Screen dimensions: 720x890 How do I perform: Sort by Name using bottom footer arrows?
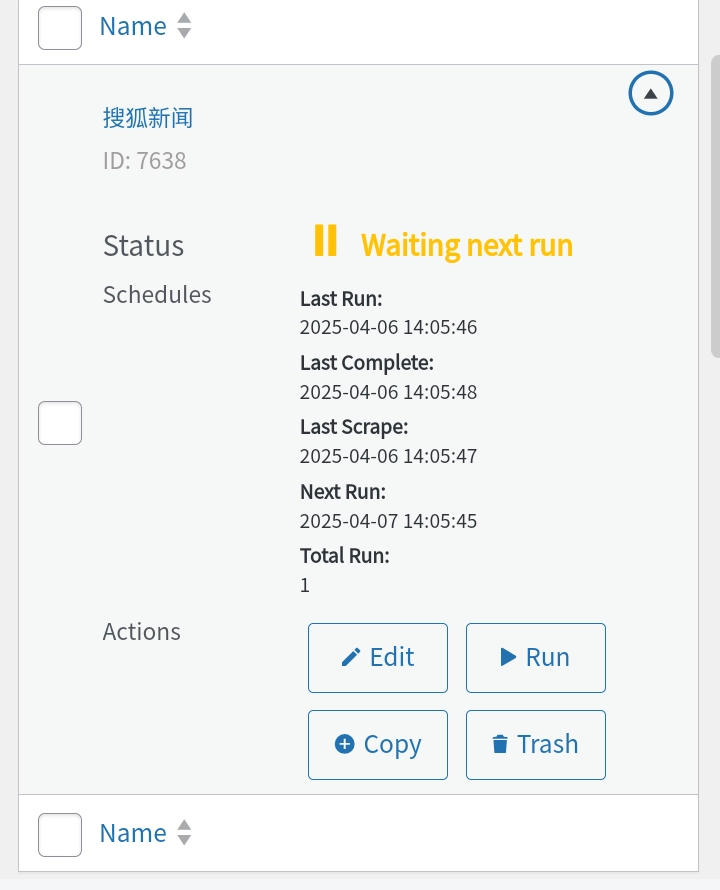184,833
